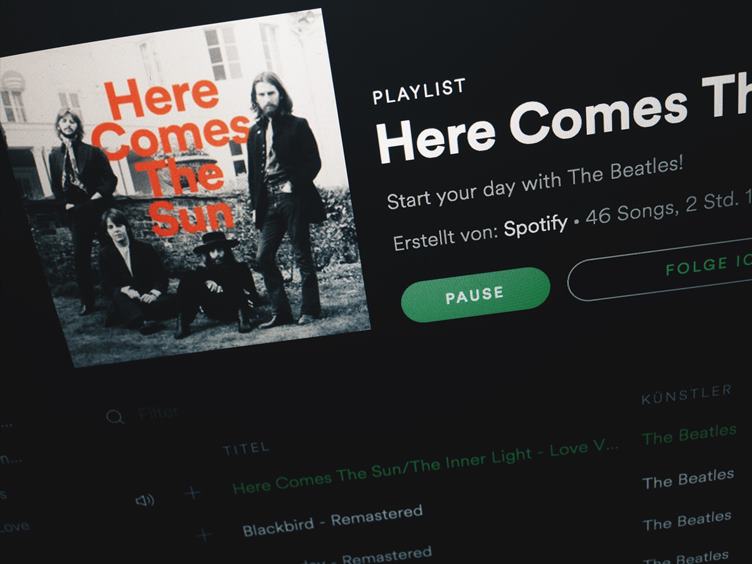Open the sidebar item ending in Love
Image resolution: width=752 pixels, height=564 pixels.
coord(15,527)
